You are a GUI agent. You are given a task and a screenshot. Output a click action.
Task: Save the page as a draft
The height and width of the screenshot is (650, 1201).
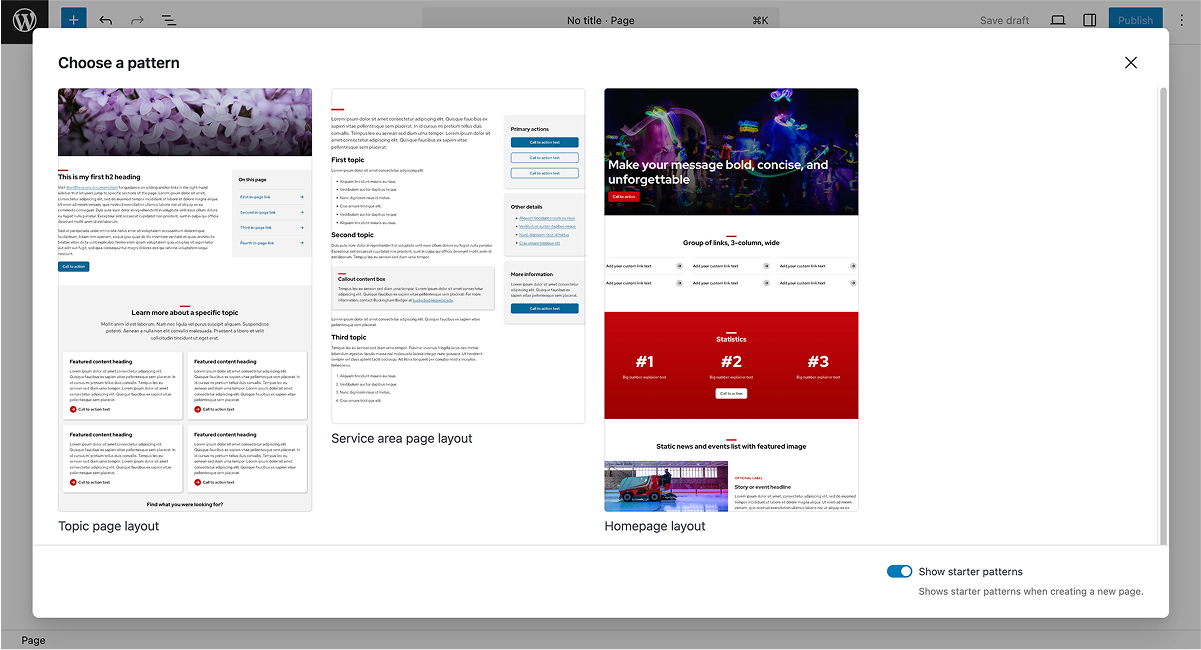1004,19
